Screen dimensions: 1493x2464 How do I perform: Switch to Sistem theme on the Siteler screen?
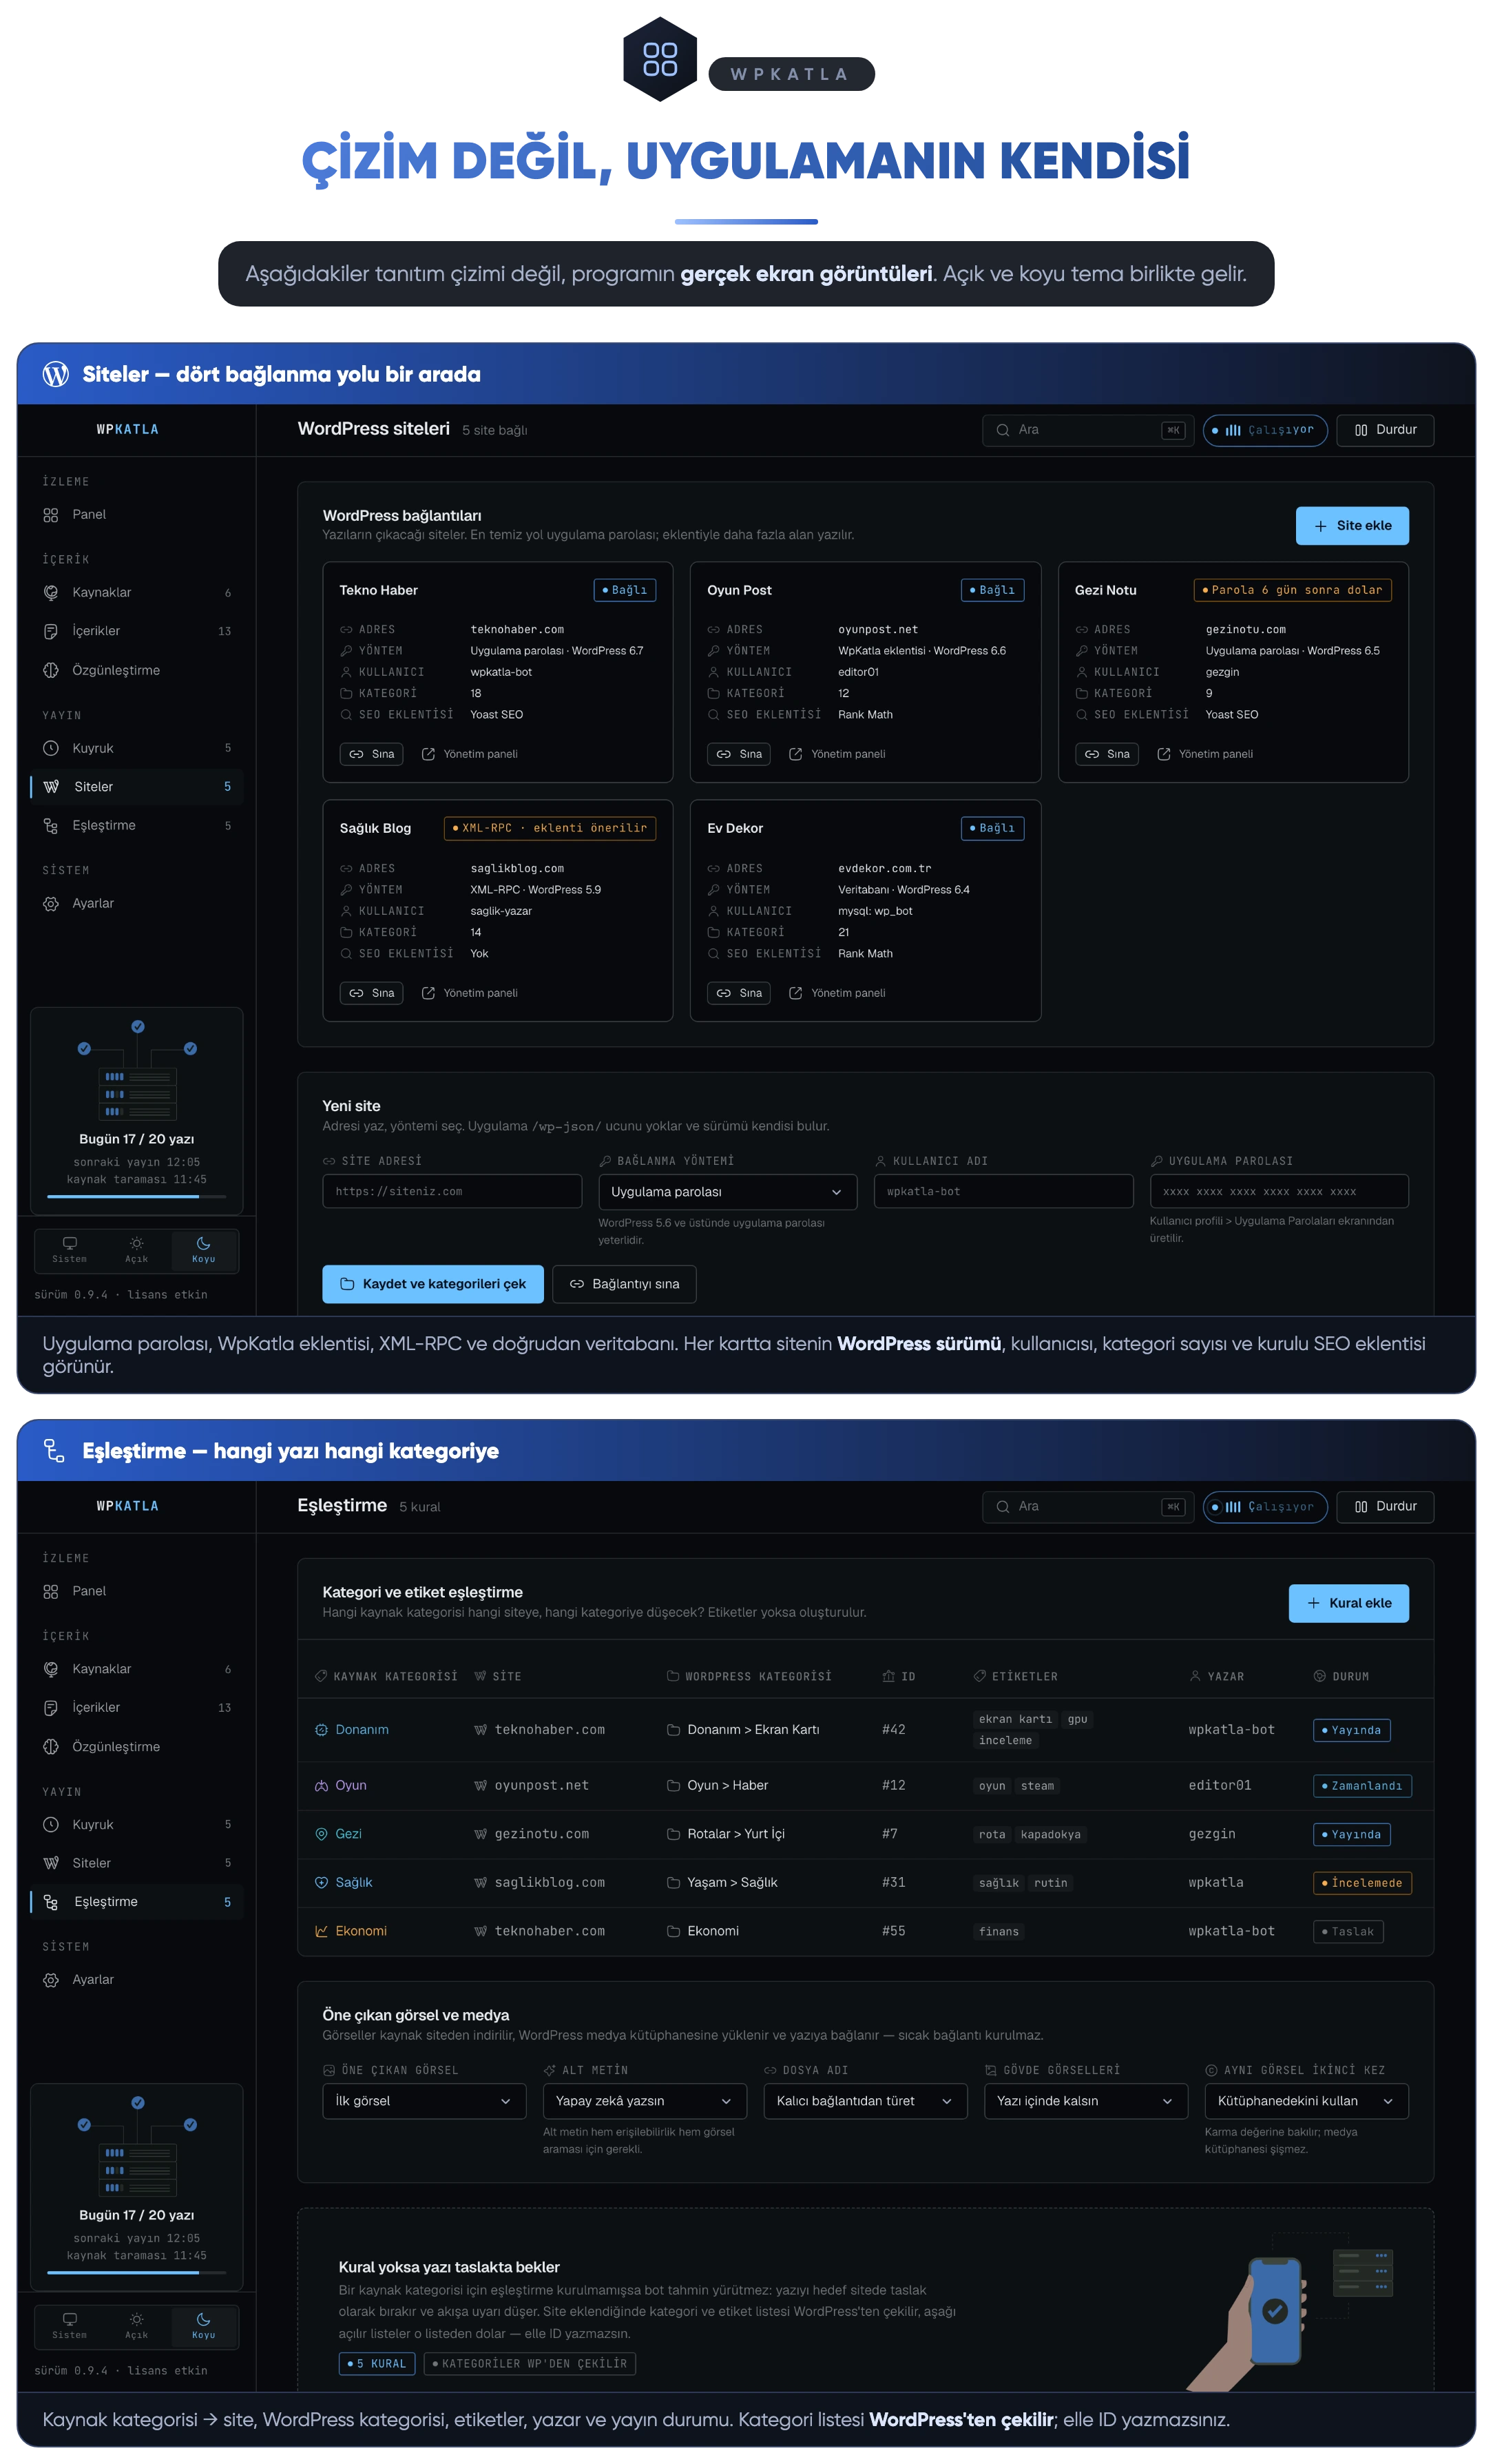70,1250
